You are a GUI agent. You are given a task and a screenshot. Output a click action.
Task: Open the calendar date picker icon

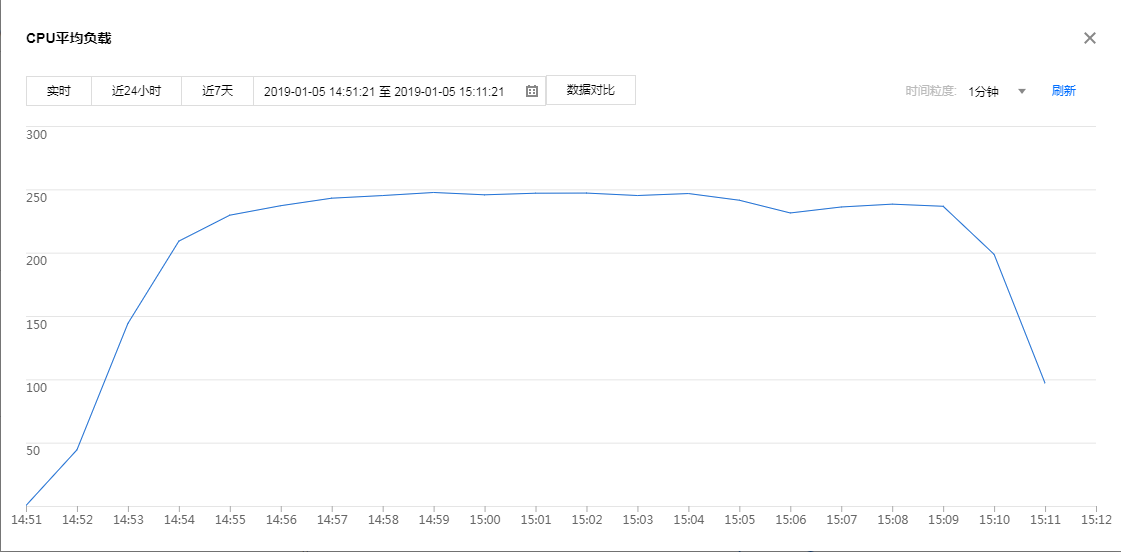(x=532, y=91)
